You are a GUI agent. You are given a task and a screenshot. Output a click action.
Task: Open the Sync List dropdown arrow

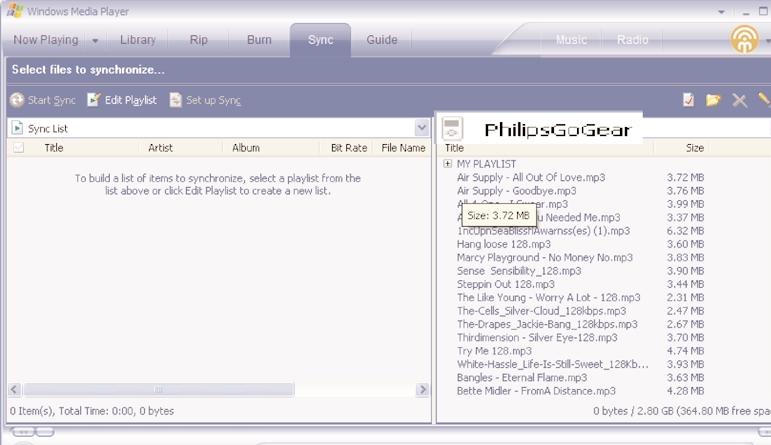(421, 128)
